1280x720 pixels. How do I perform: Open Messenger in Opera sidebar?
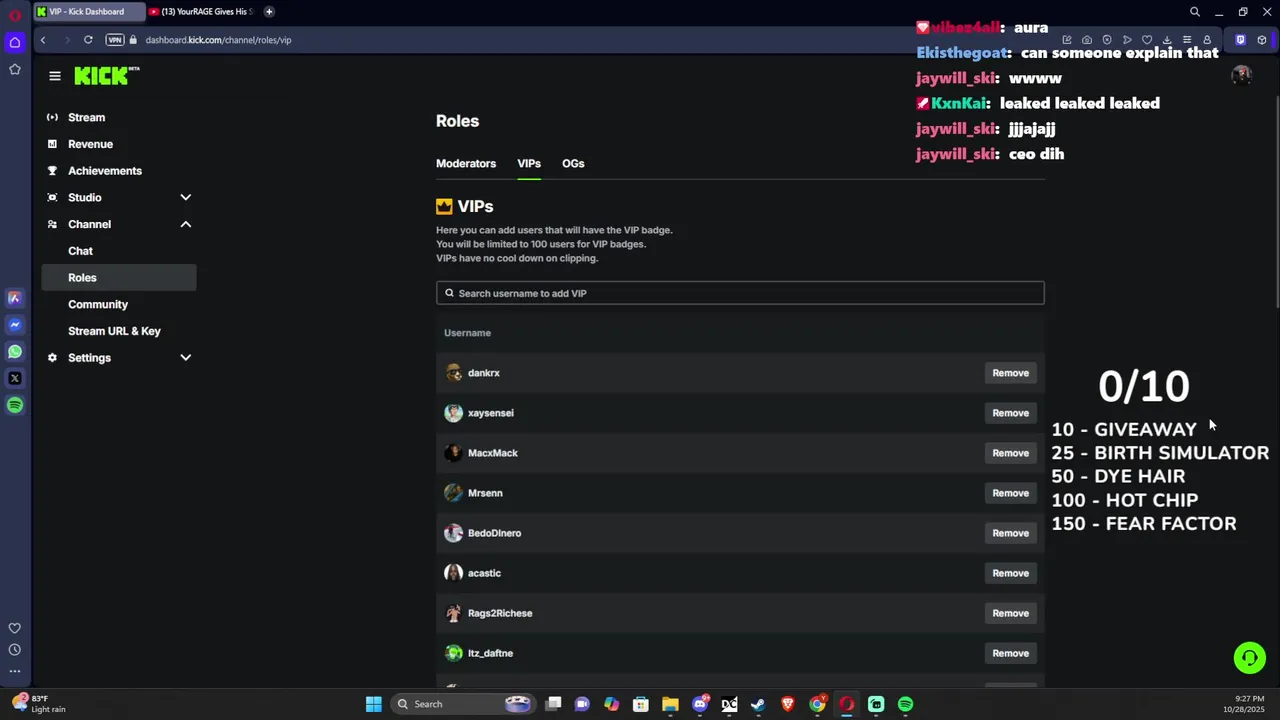tap(15, 325)
